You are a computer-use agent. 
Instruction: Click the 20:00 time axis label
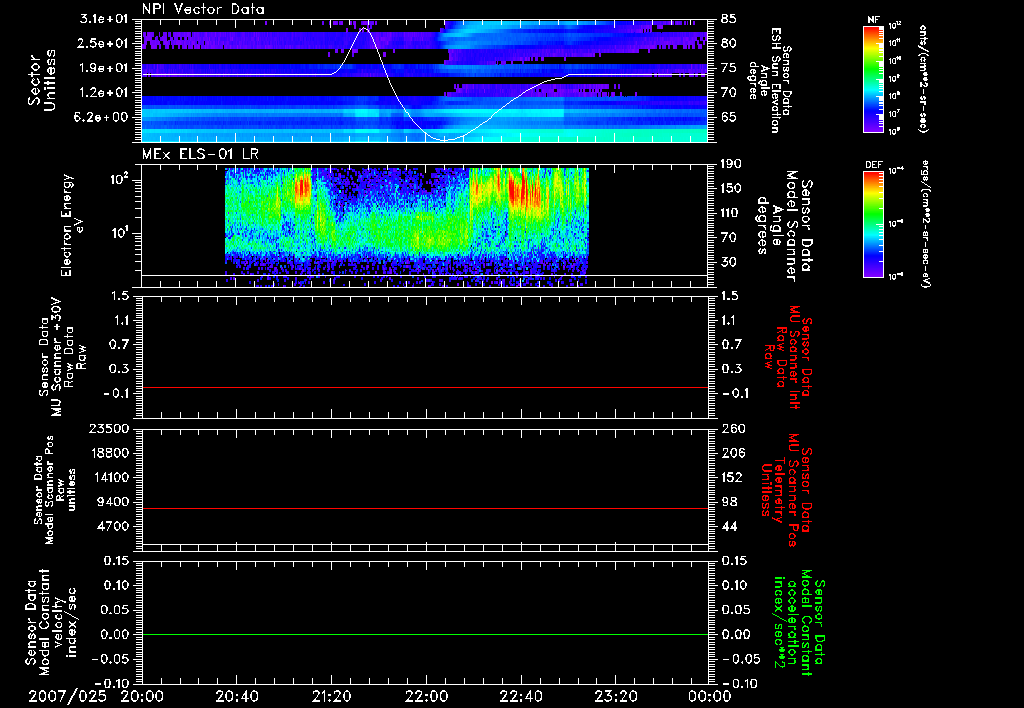point(142,696)
